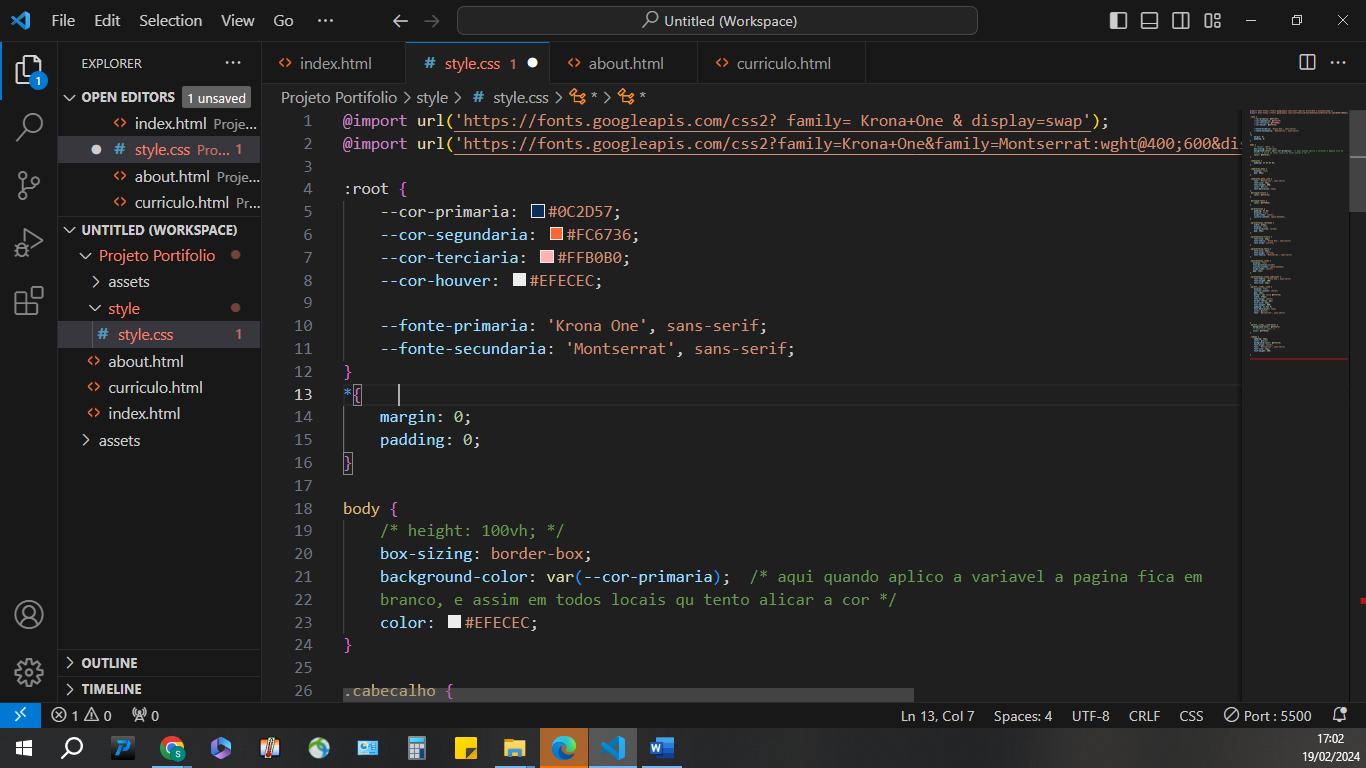Screen dimensions: 1366x768
Task: Toggle the Primary Side Bar
Action: pos(1119,20)
